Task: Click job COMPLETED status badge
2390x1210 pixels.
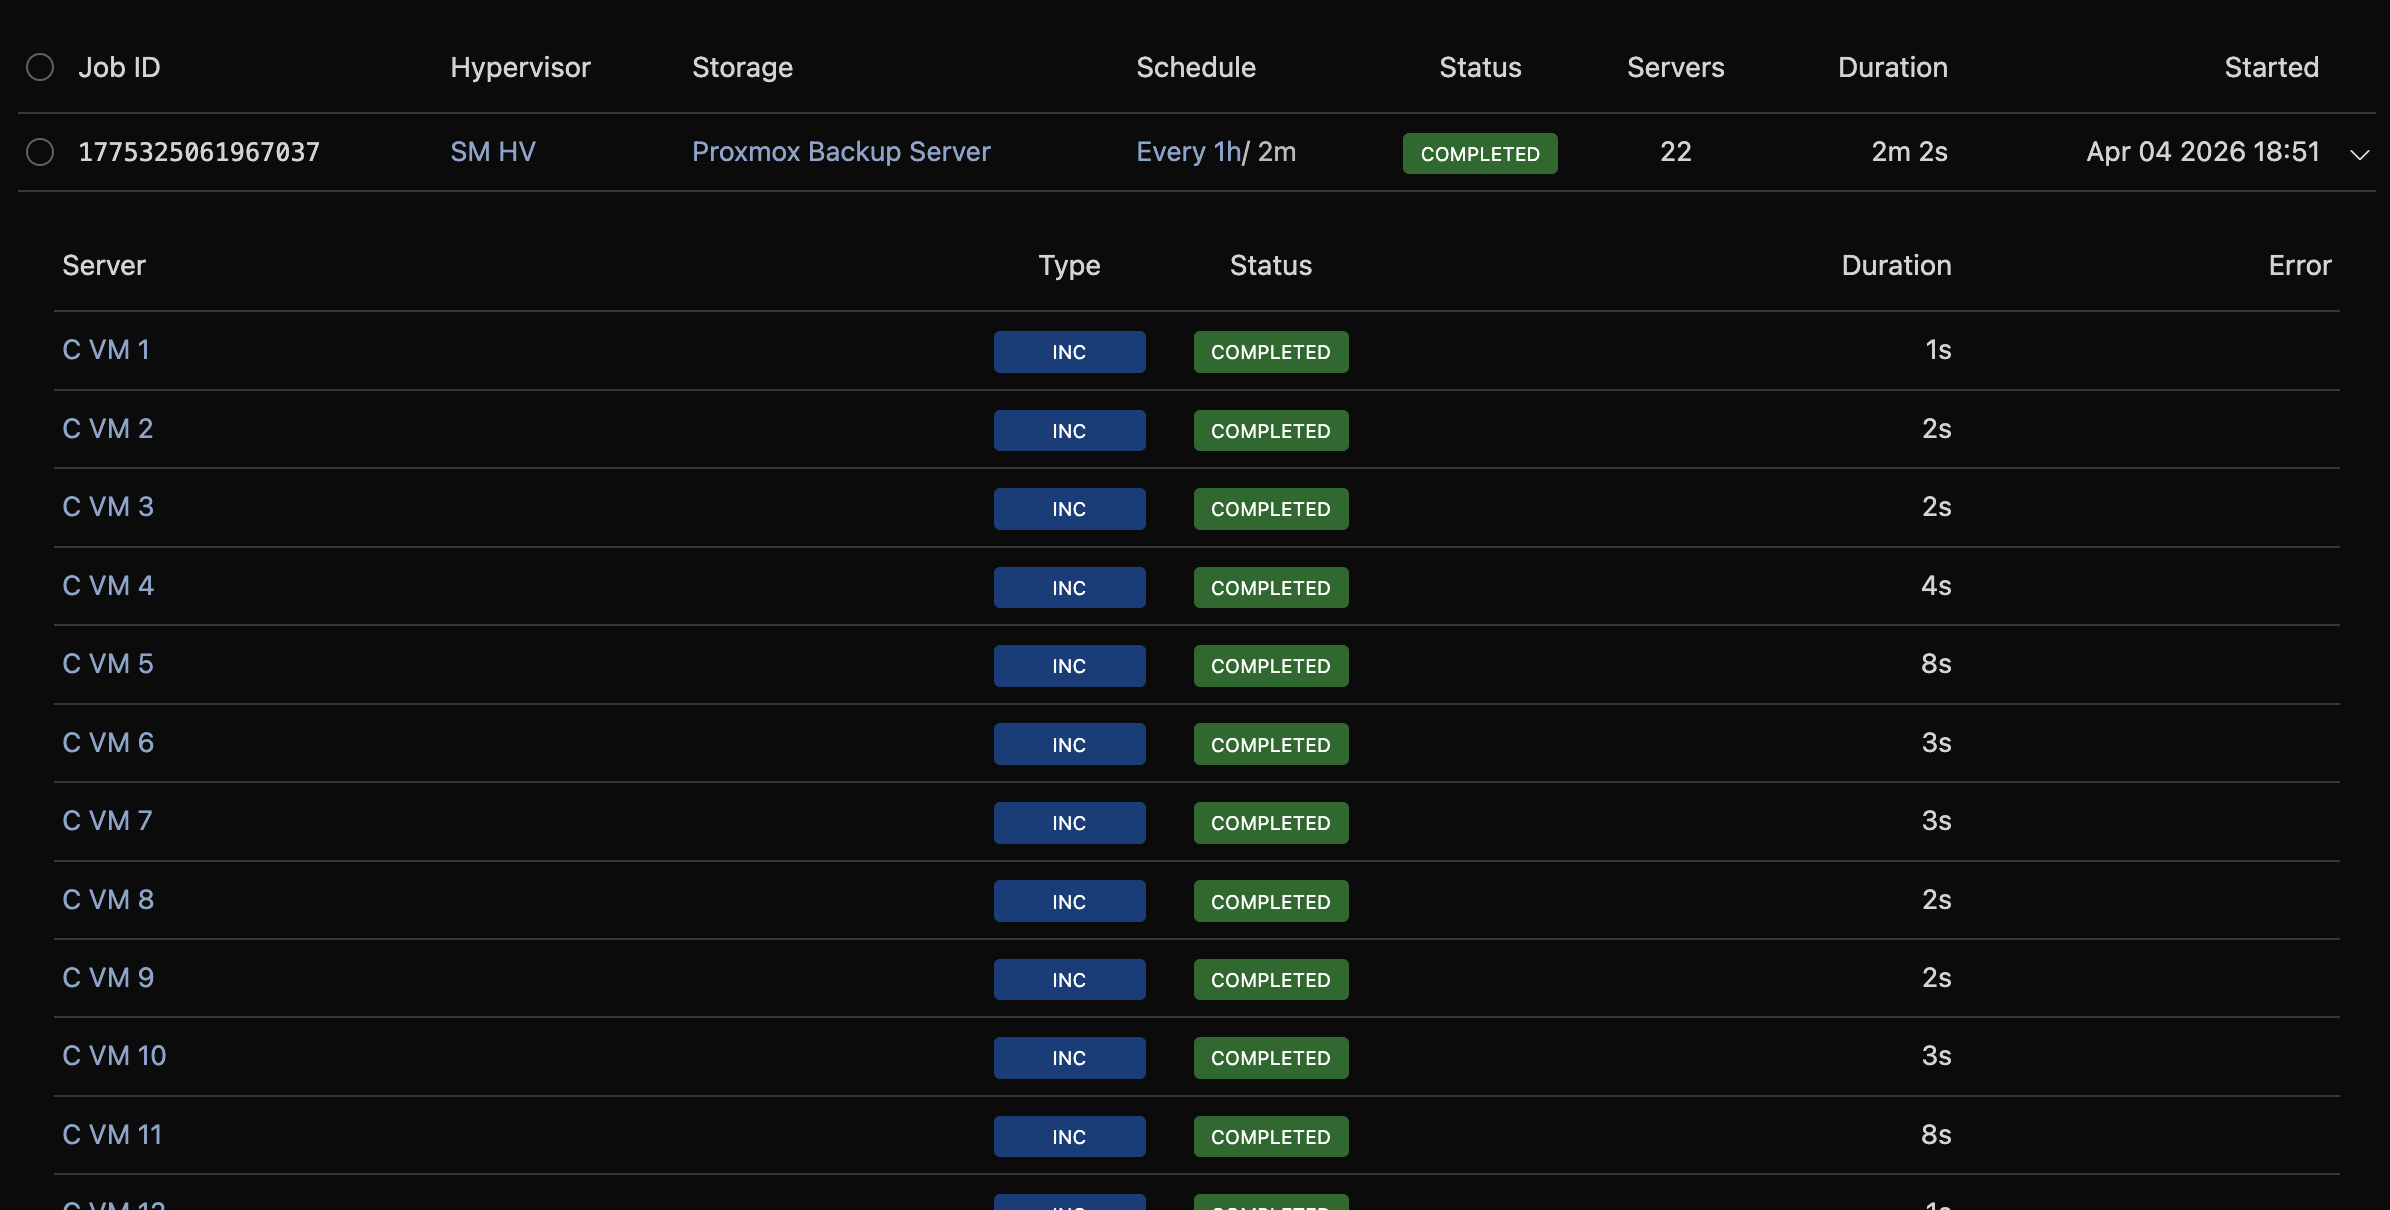Action: [1479, 154]
